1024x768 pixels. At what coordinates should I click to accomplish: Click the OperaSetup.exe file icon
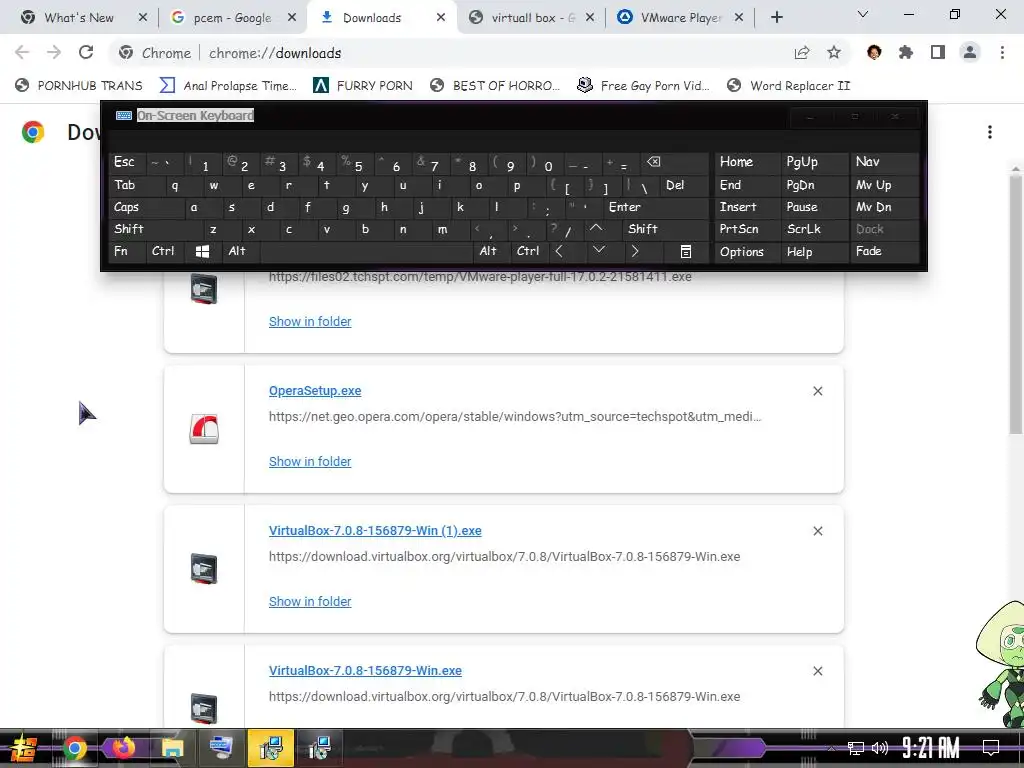pos(204,429)
